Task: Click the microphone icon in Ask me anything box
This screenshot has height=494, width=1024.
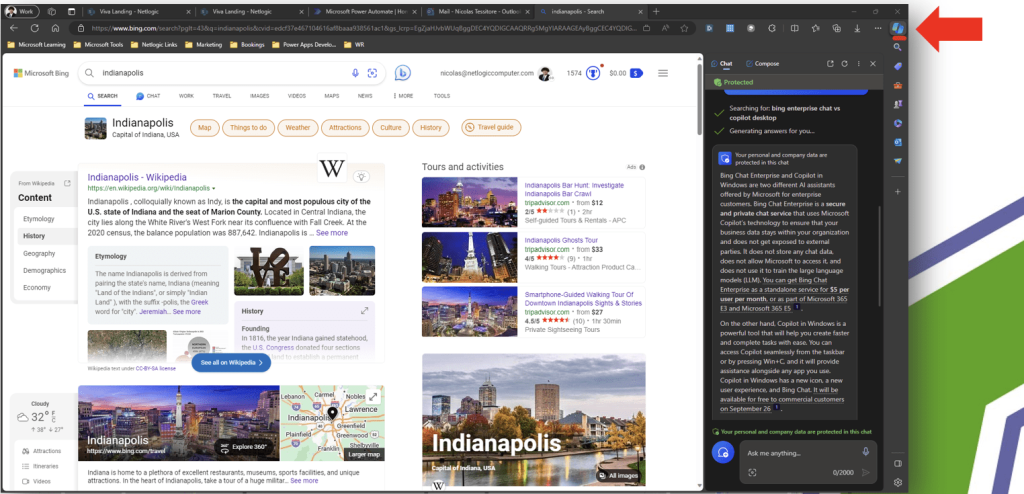Action: coord(866,453)
